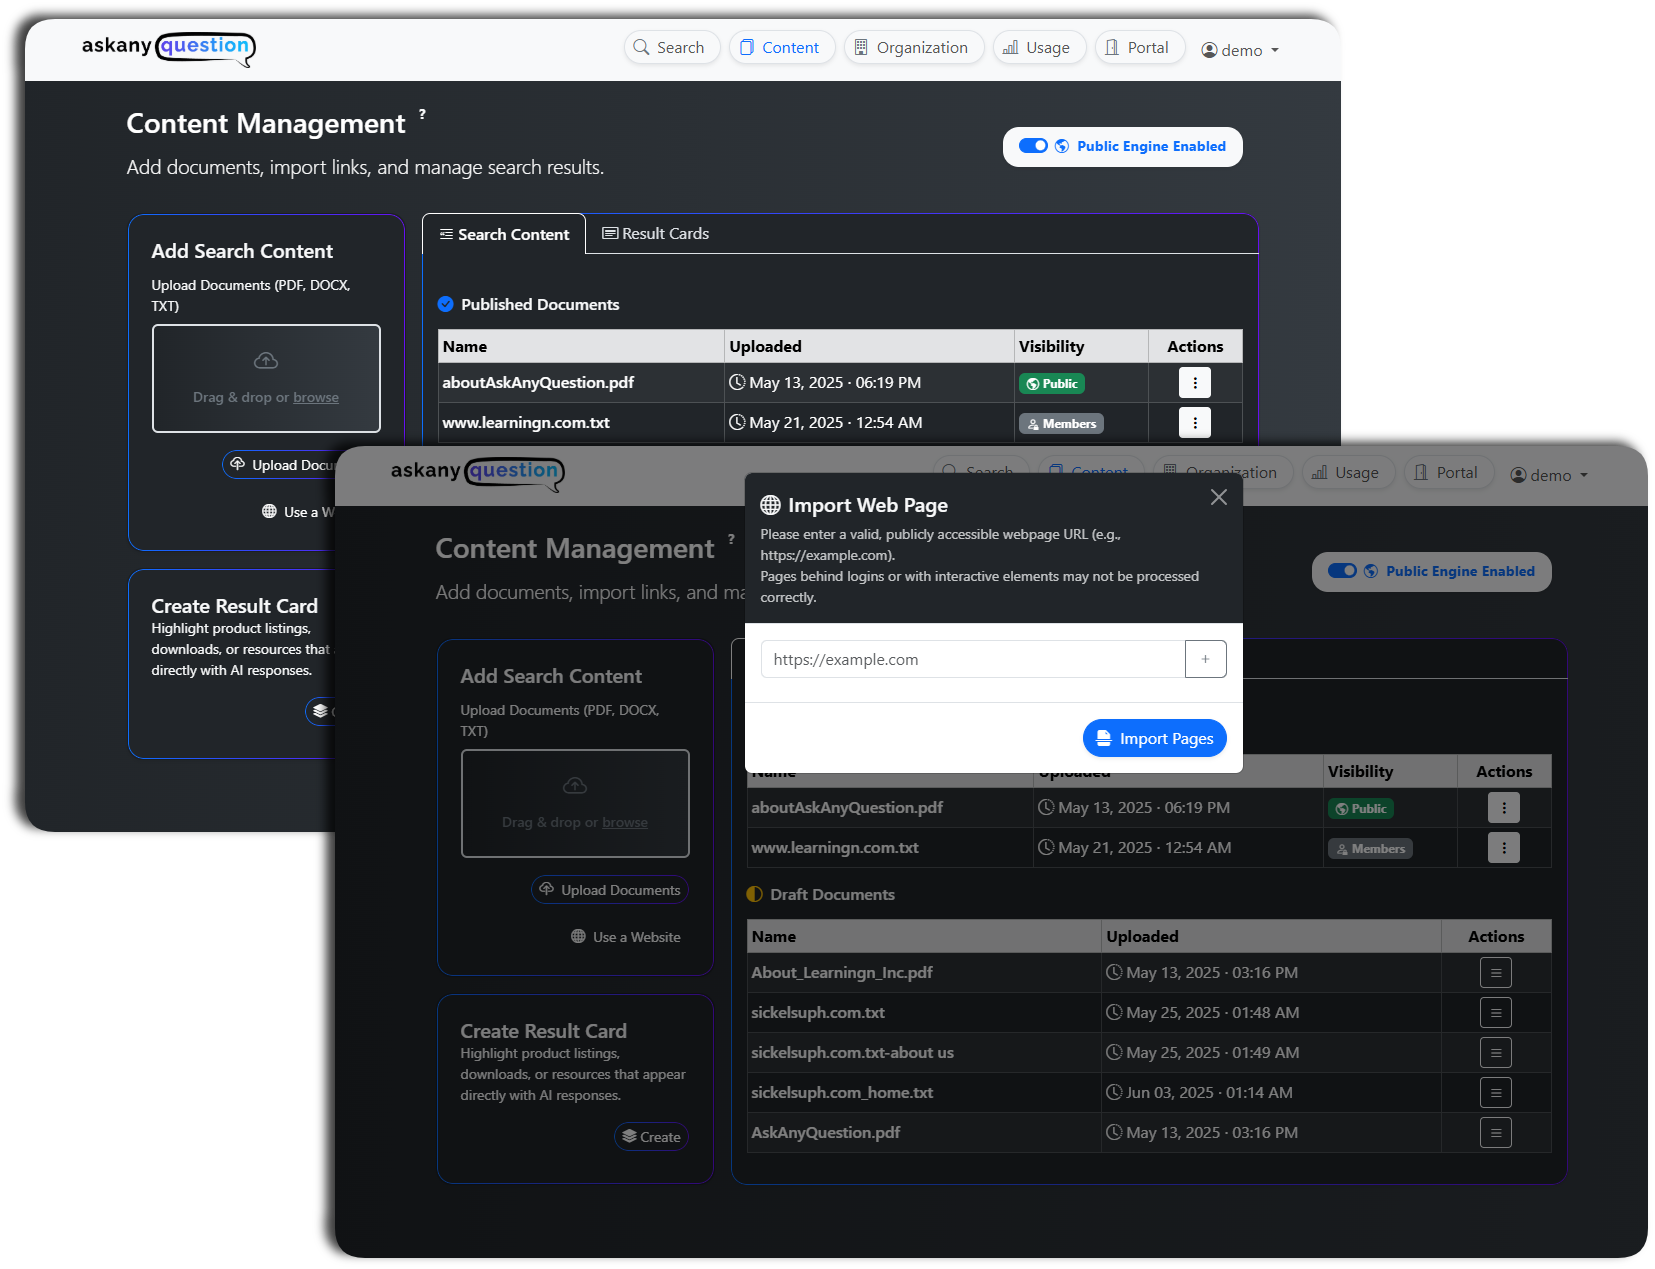Open Usage nav item in back window

tap(1039, 47)
